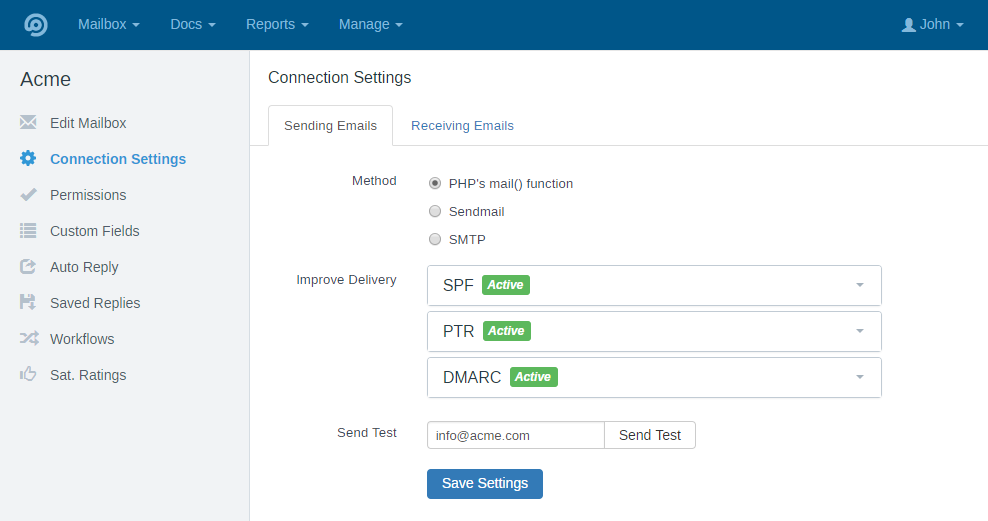
Task: Switch to the Receiving Emails tab
Action: 462,125
